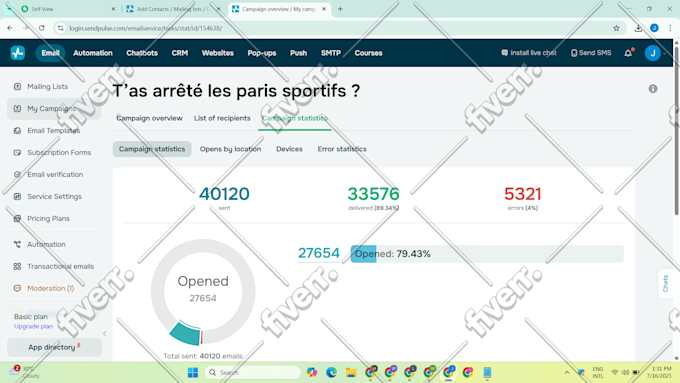The image size is (680, 383).
Task: Open Copilot from the taskbar
Action: pos(312,373)
